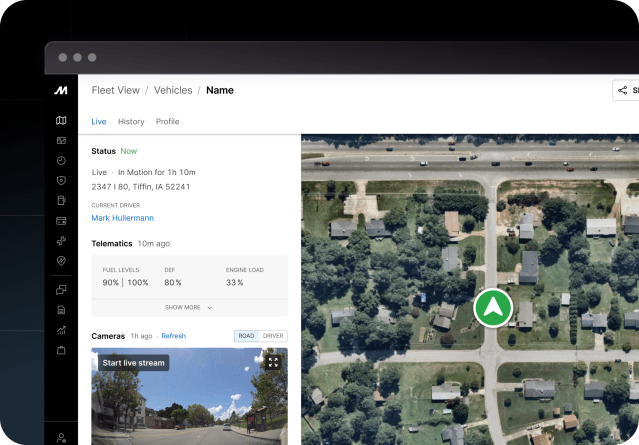Open the map view sidebar icon
The height and width of the screenshot is (445, 639).
(x=61, y=121)
